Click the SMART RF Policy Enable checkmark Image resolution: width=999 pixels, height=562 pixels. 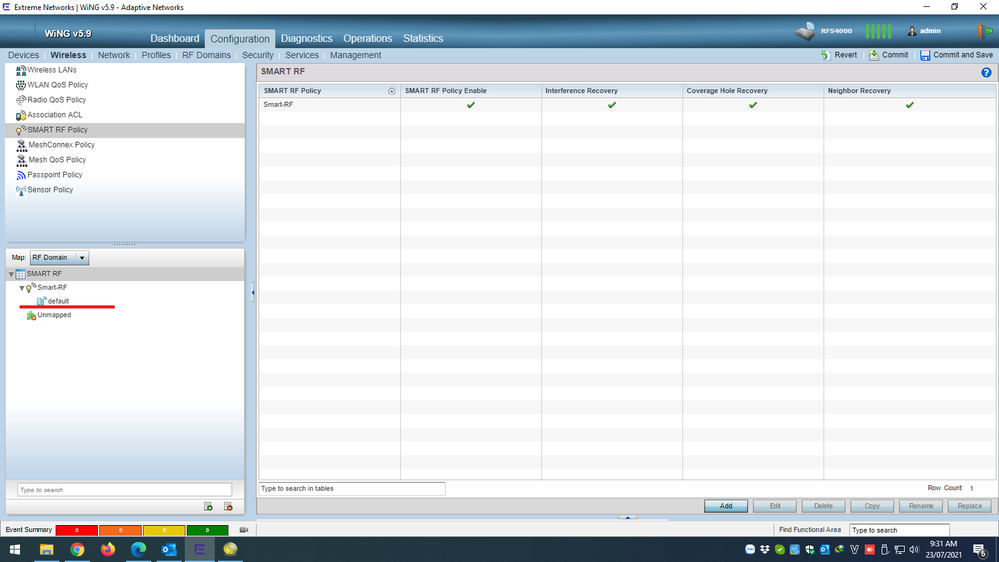[471, 105]
